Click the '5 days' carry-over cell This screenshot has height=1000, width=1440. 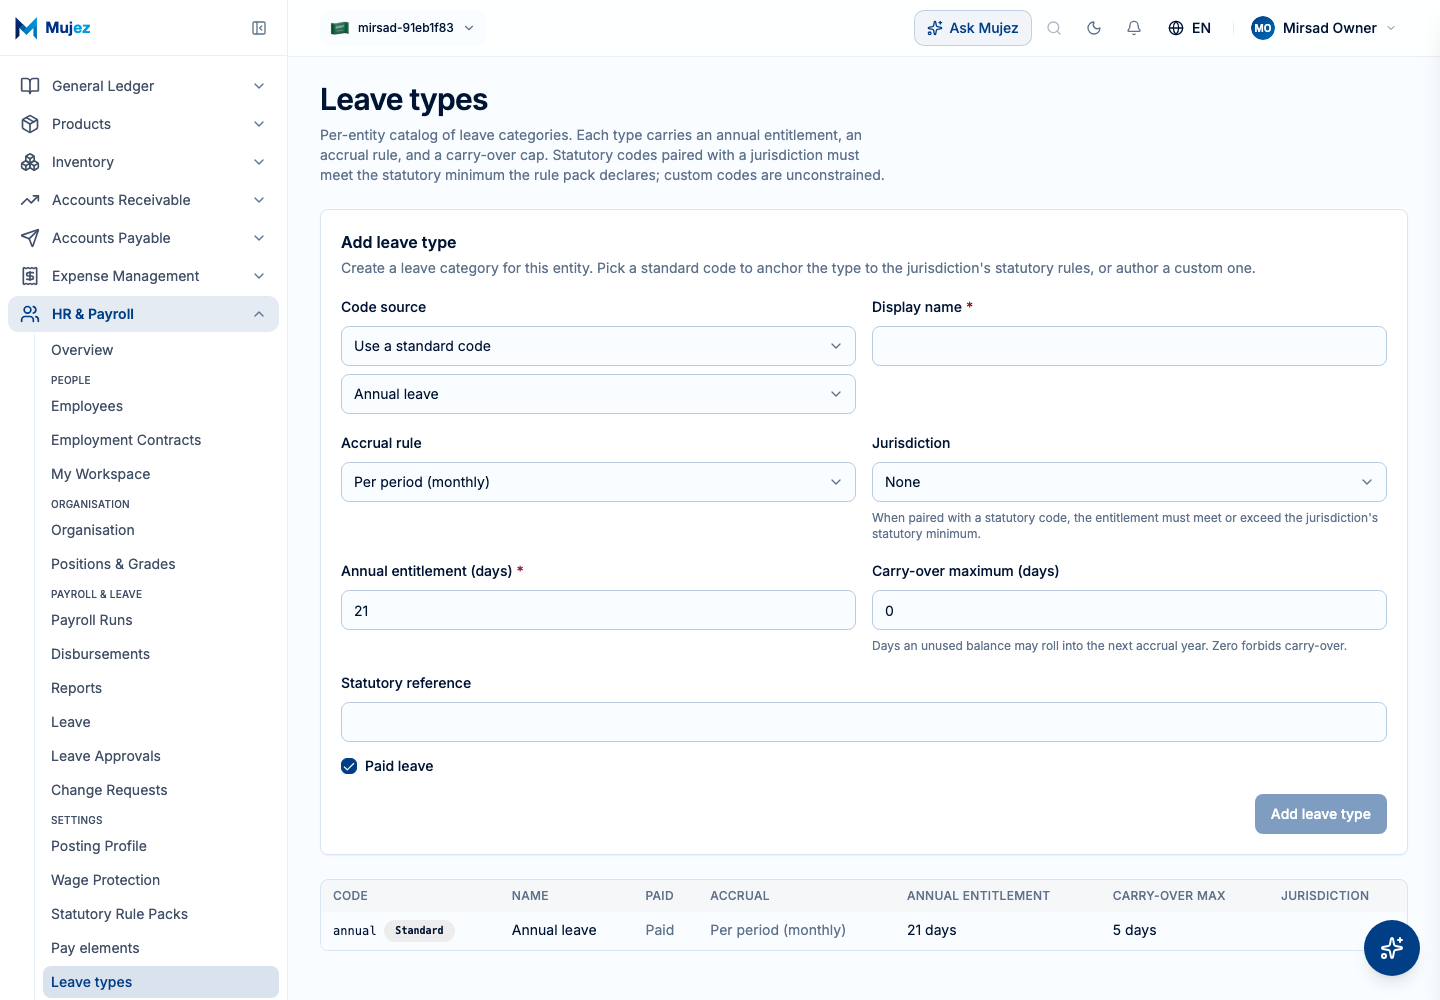[1134, 930]
